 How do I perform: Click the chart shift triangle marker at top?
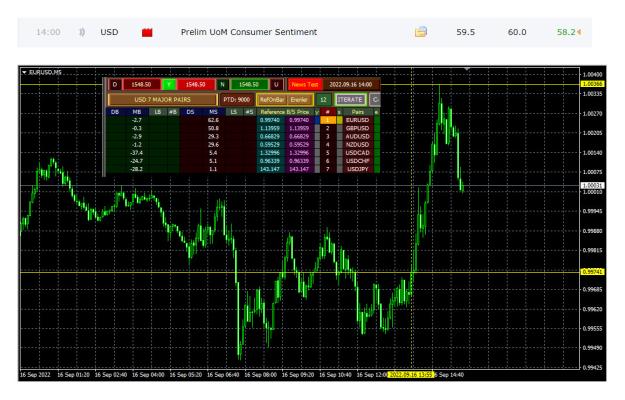coord(466,69)
